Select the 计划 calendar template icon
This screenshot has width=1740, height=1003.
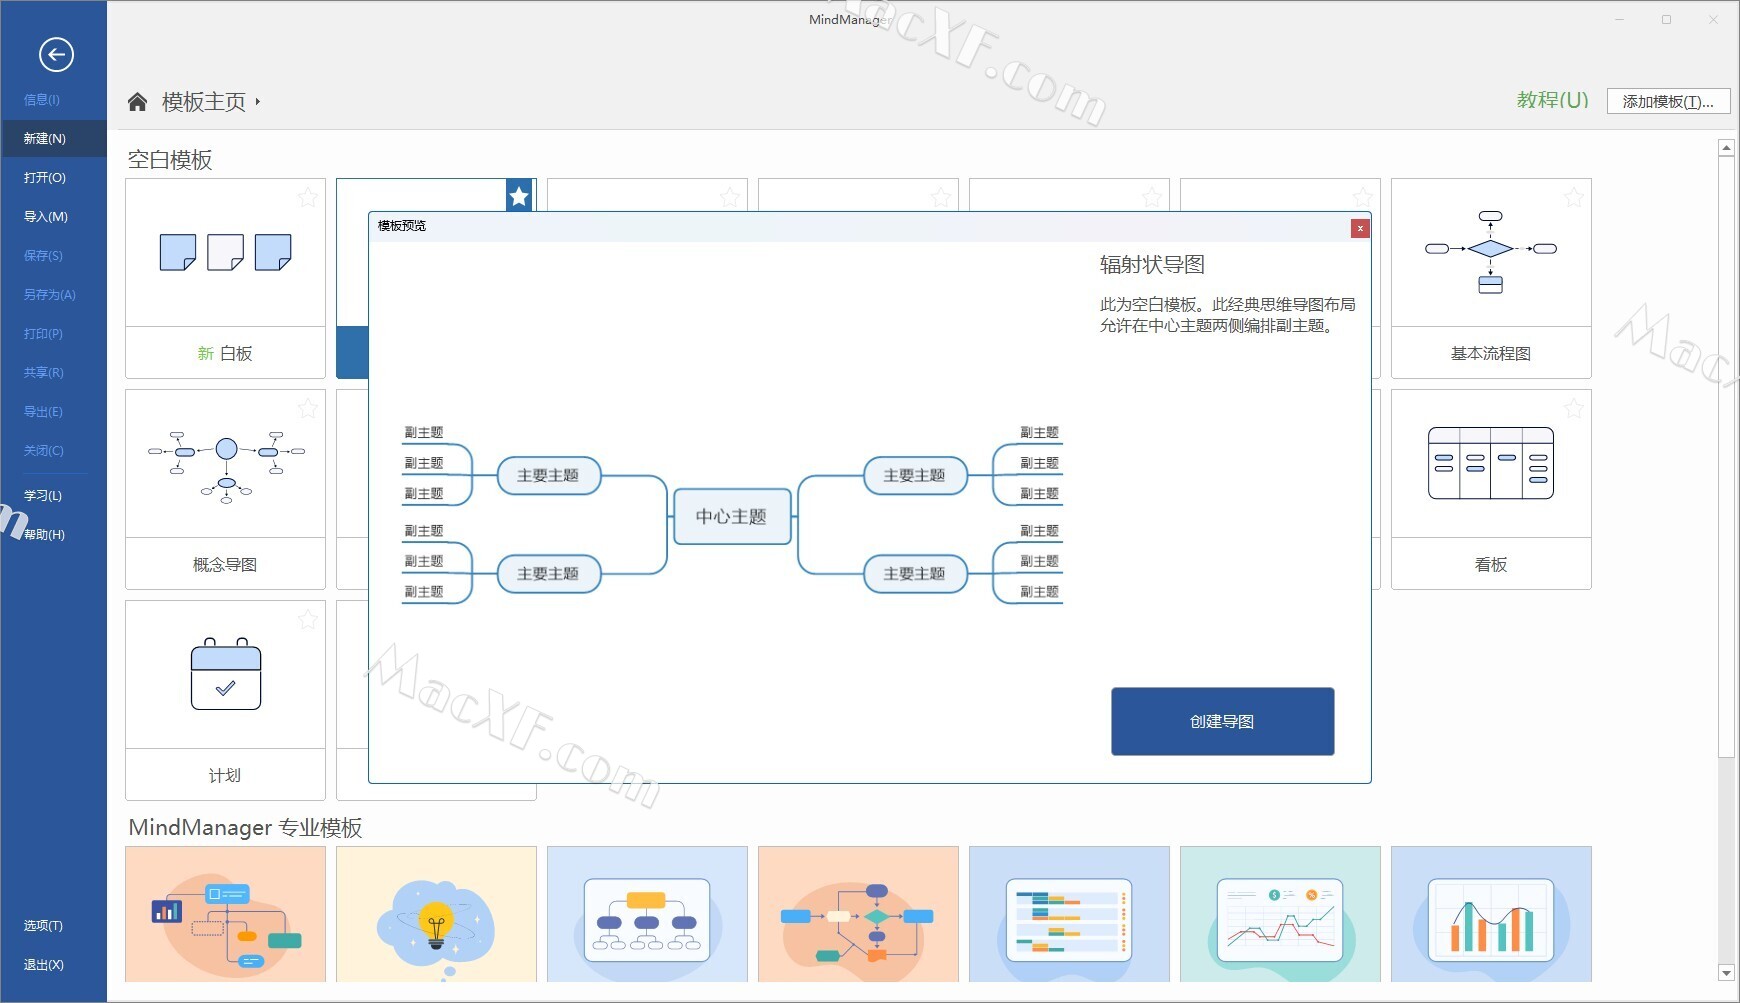tap(226, 673)
